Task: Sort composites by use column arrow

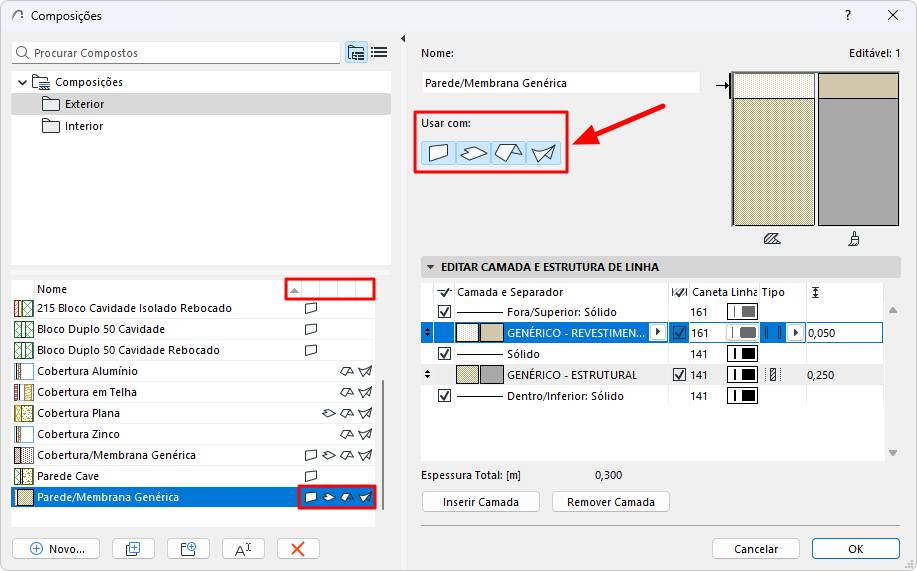Action: (x=295, y=290)
